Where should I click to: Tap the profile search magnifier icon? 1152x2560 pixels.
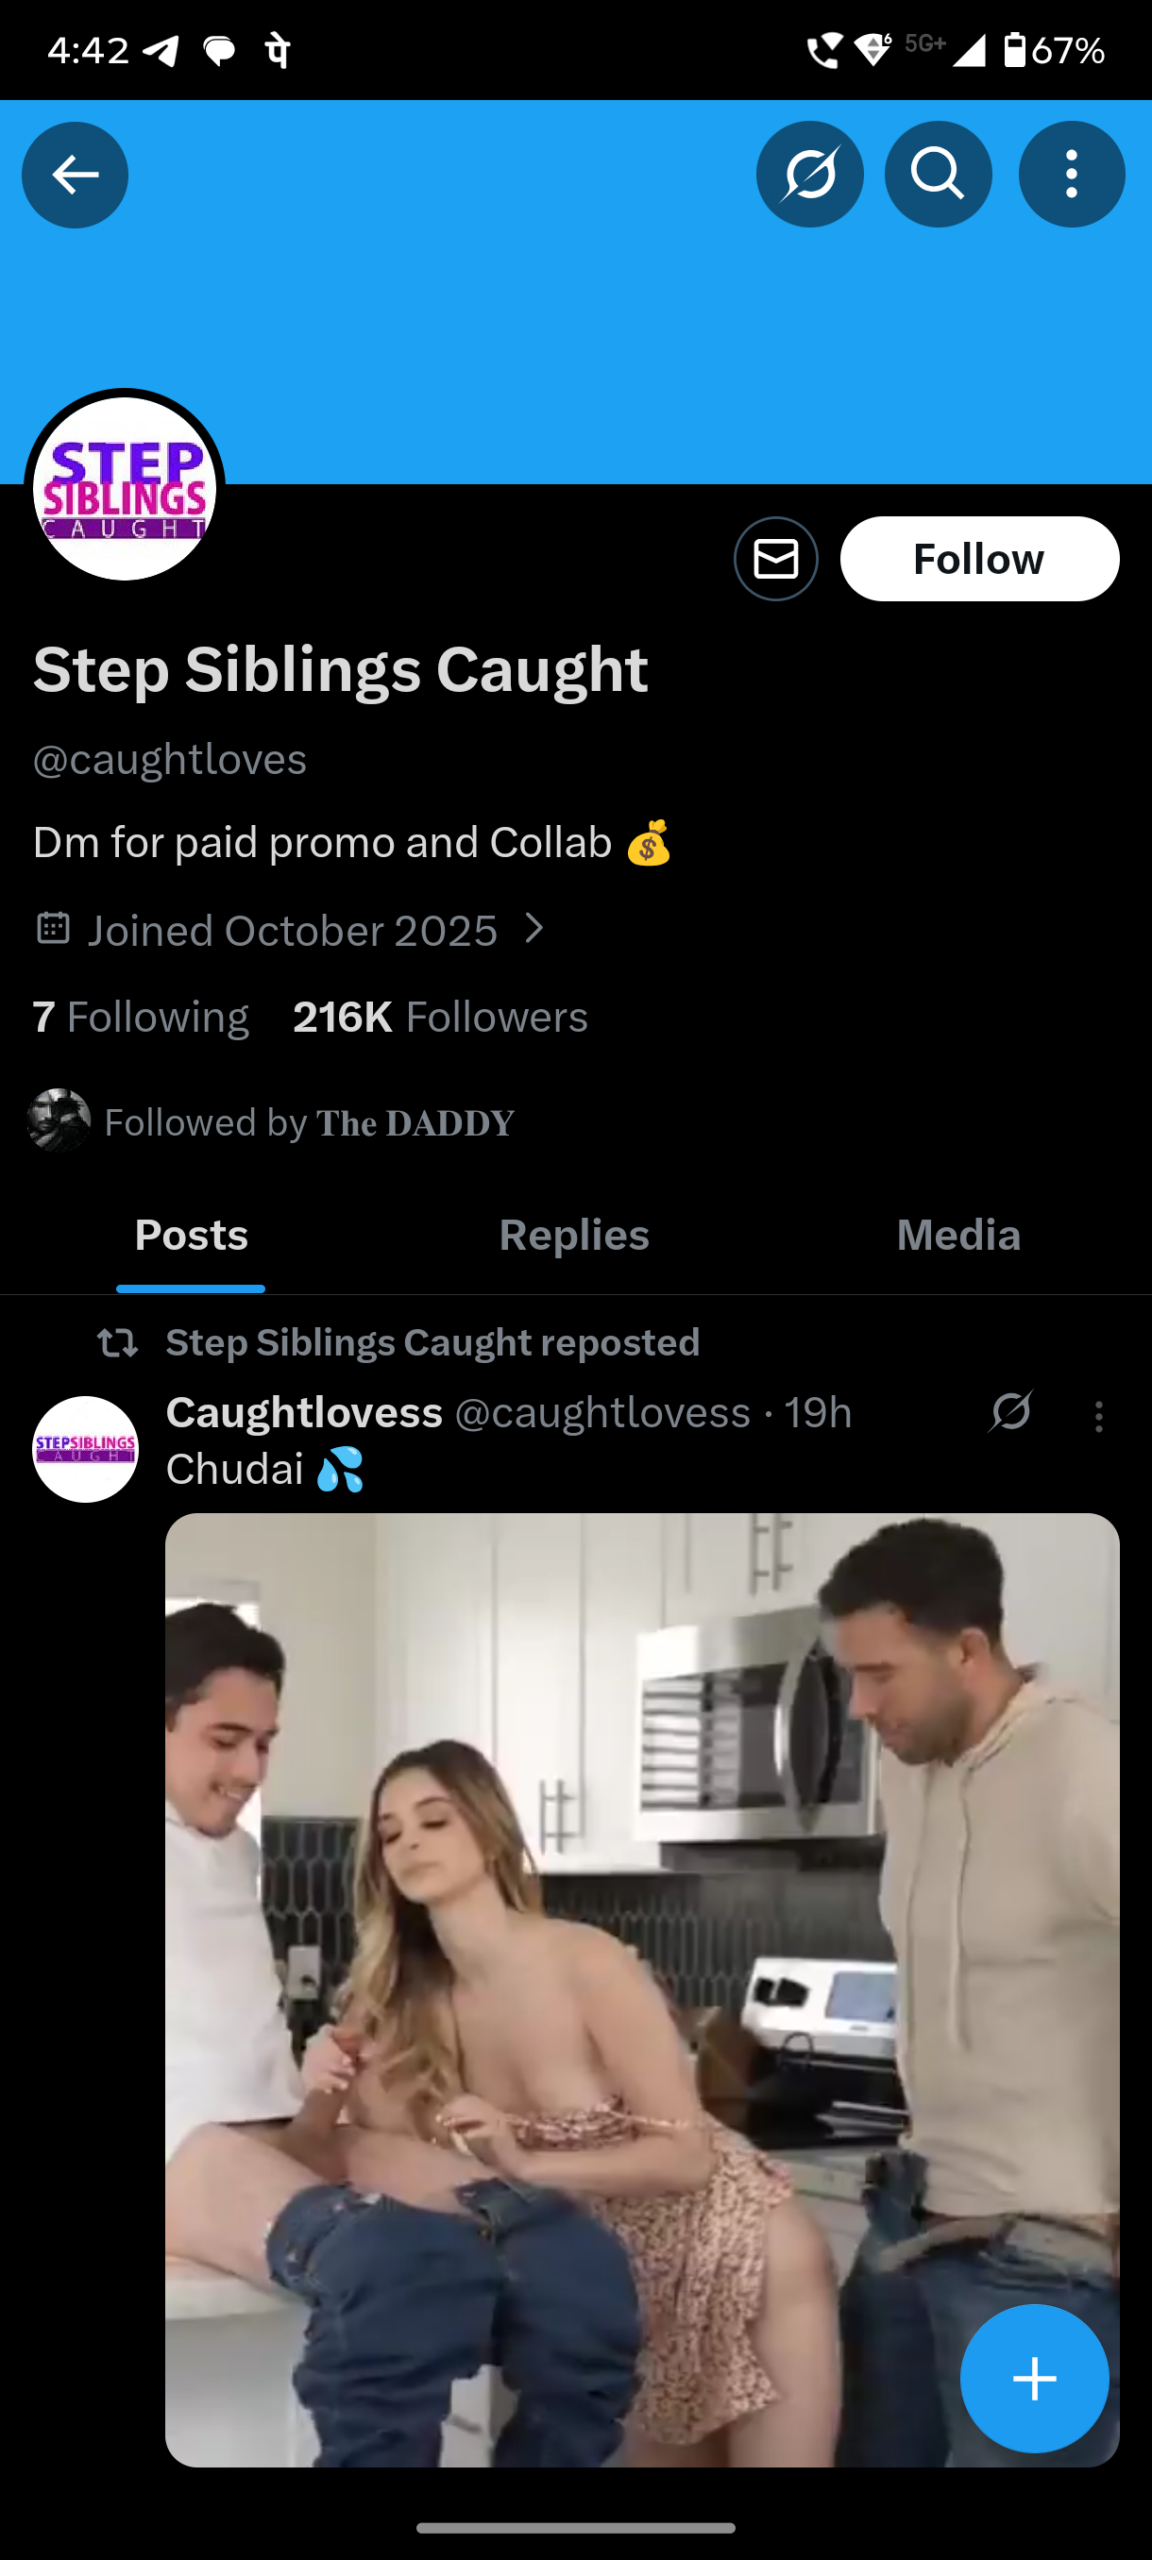(938, 175)
